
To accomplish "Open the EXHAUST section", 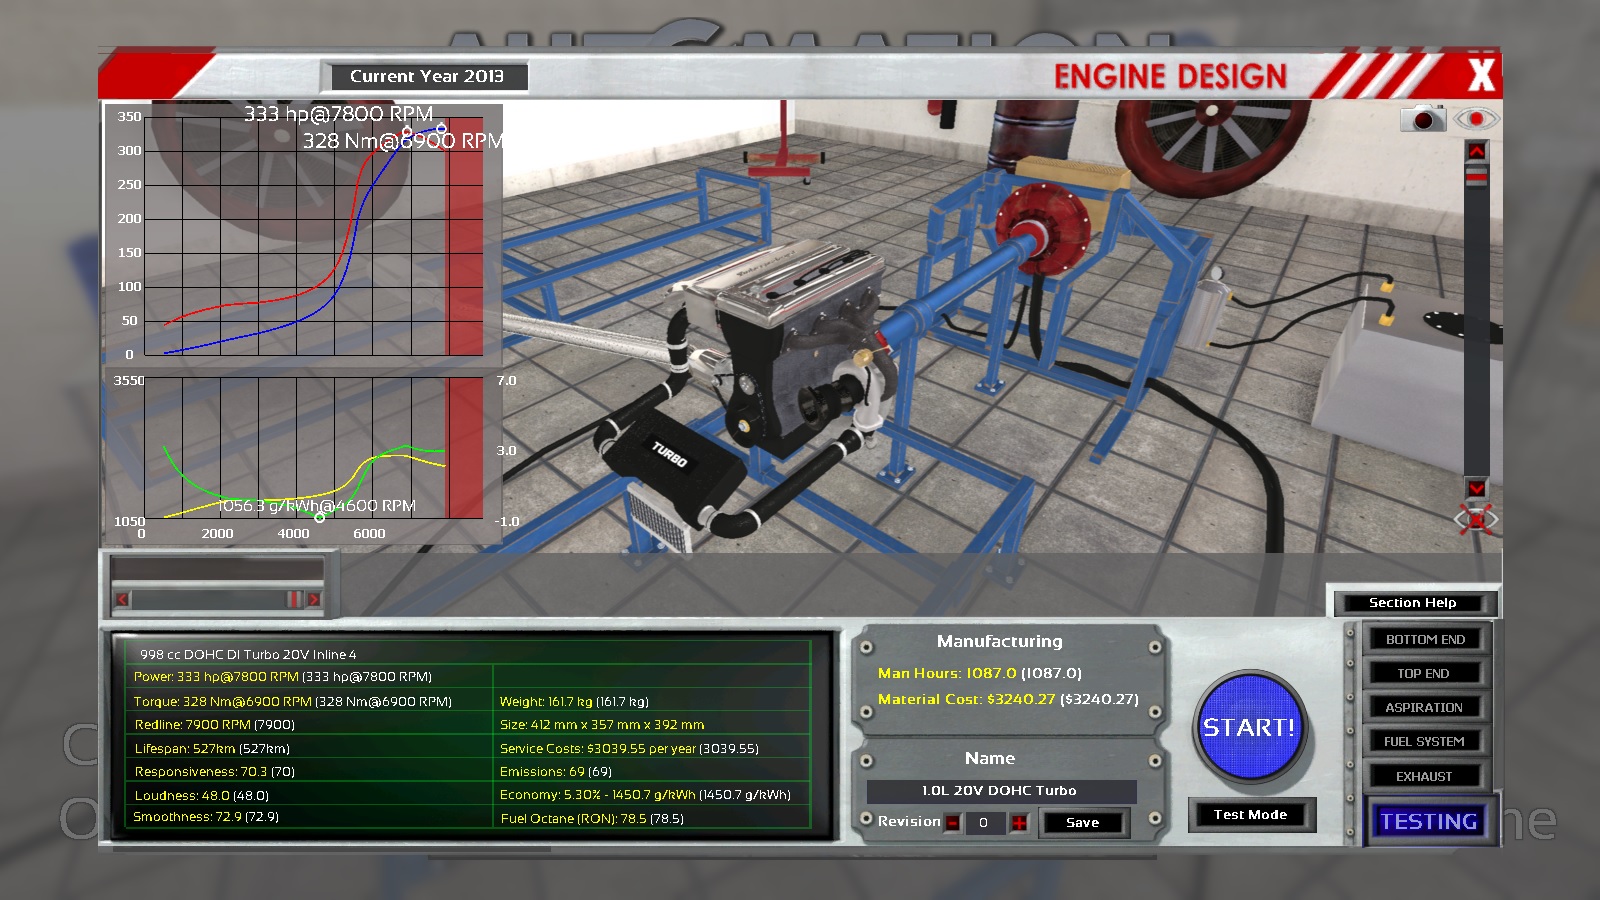I will (1425, 777).
